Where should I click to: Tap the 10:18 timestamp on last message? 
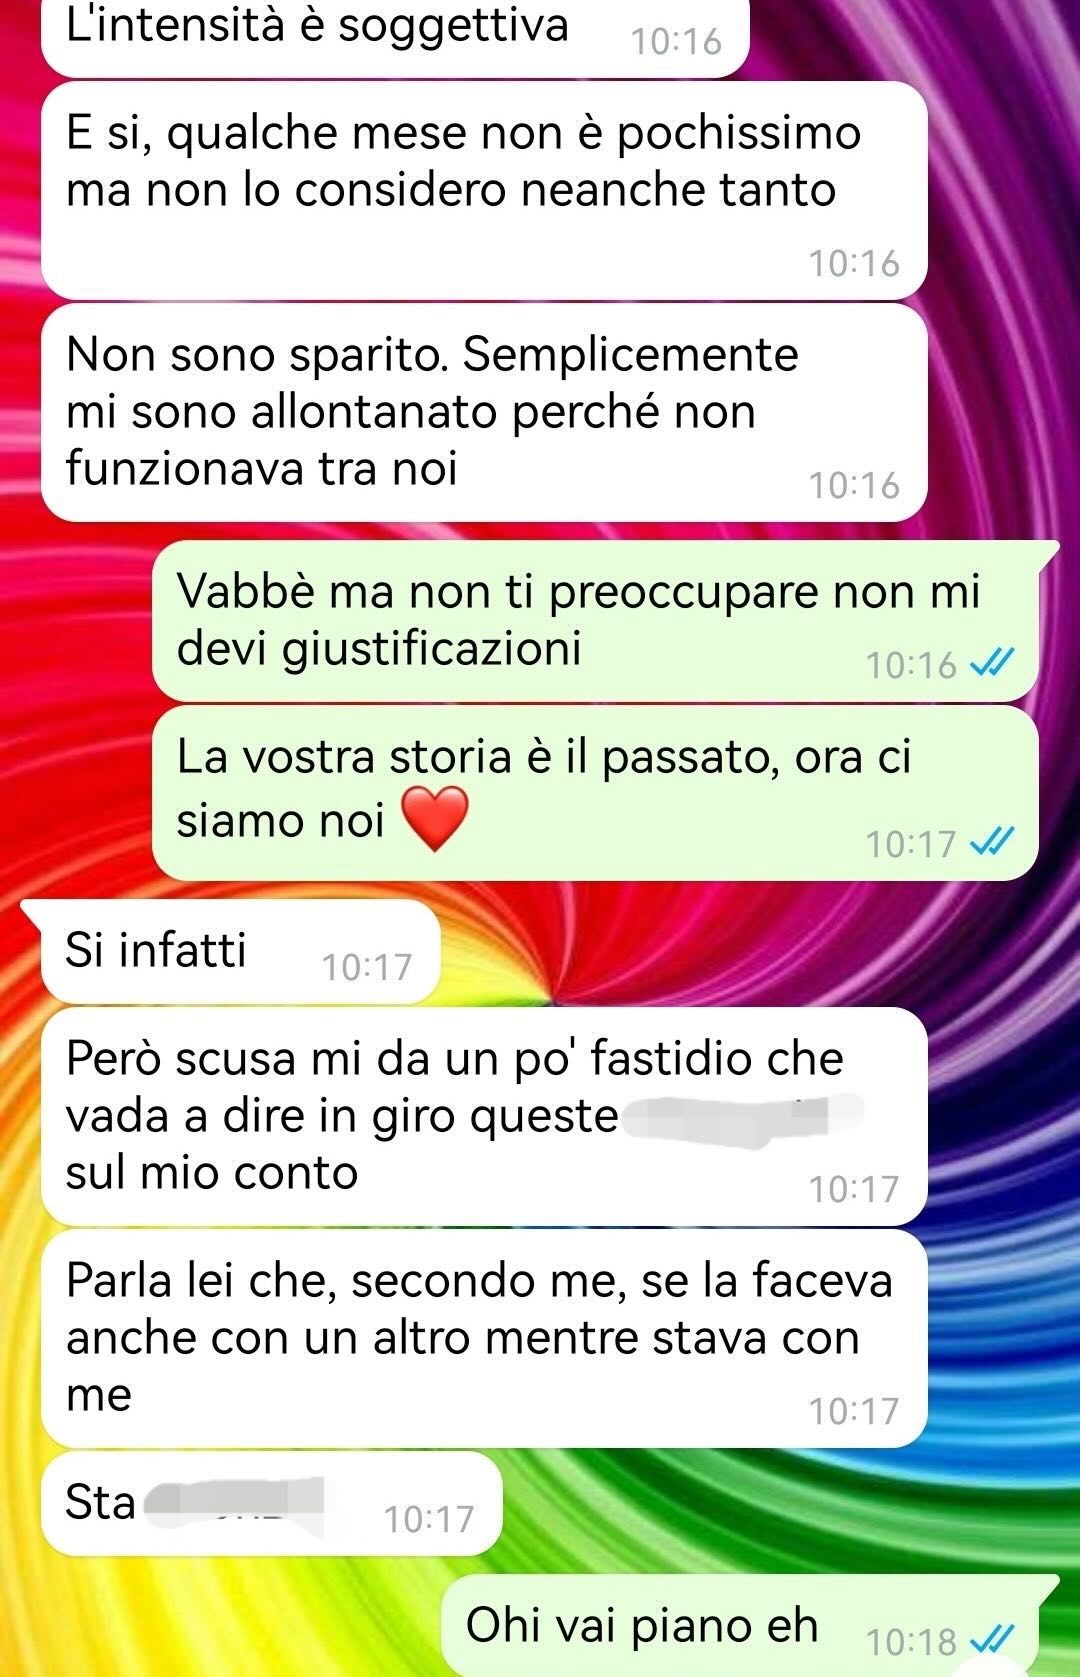tap(911, 1641)
